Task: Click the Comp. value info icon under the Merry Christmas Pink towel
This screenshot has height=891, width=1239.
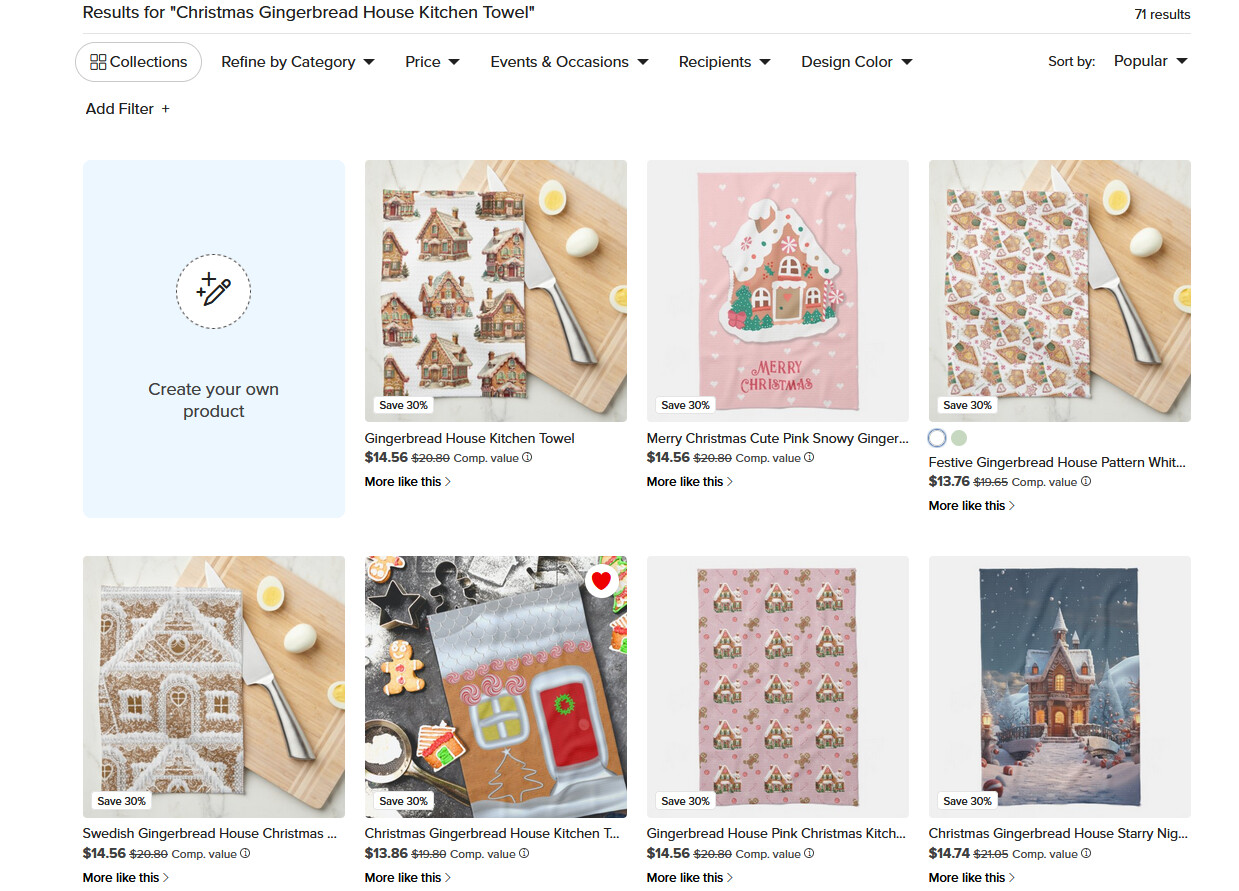Action: pyautogui.click(x=809, y=458)
